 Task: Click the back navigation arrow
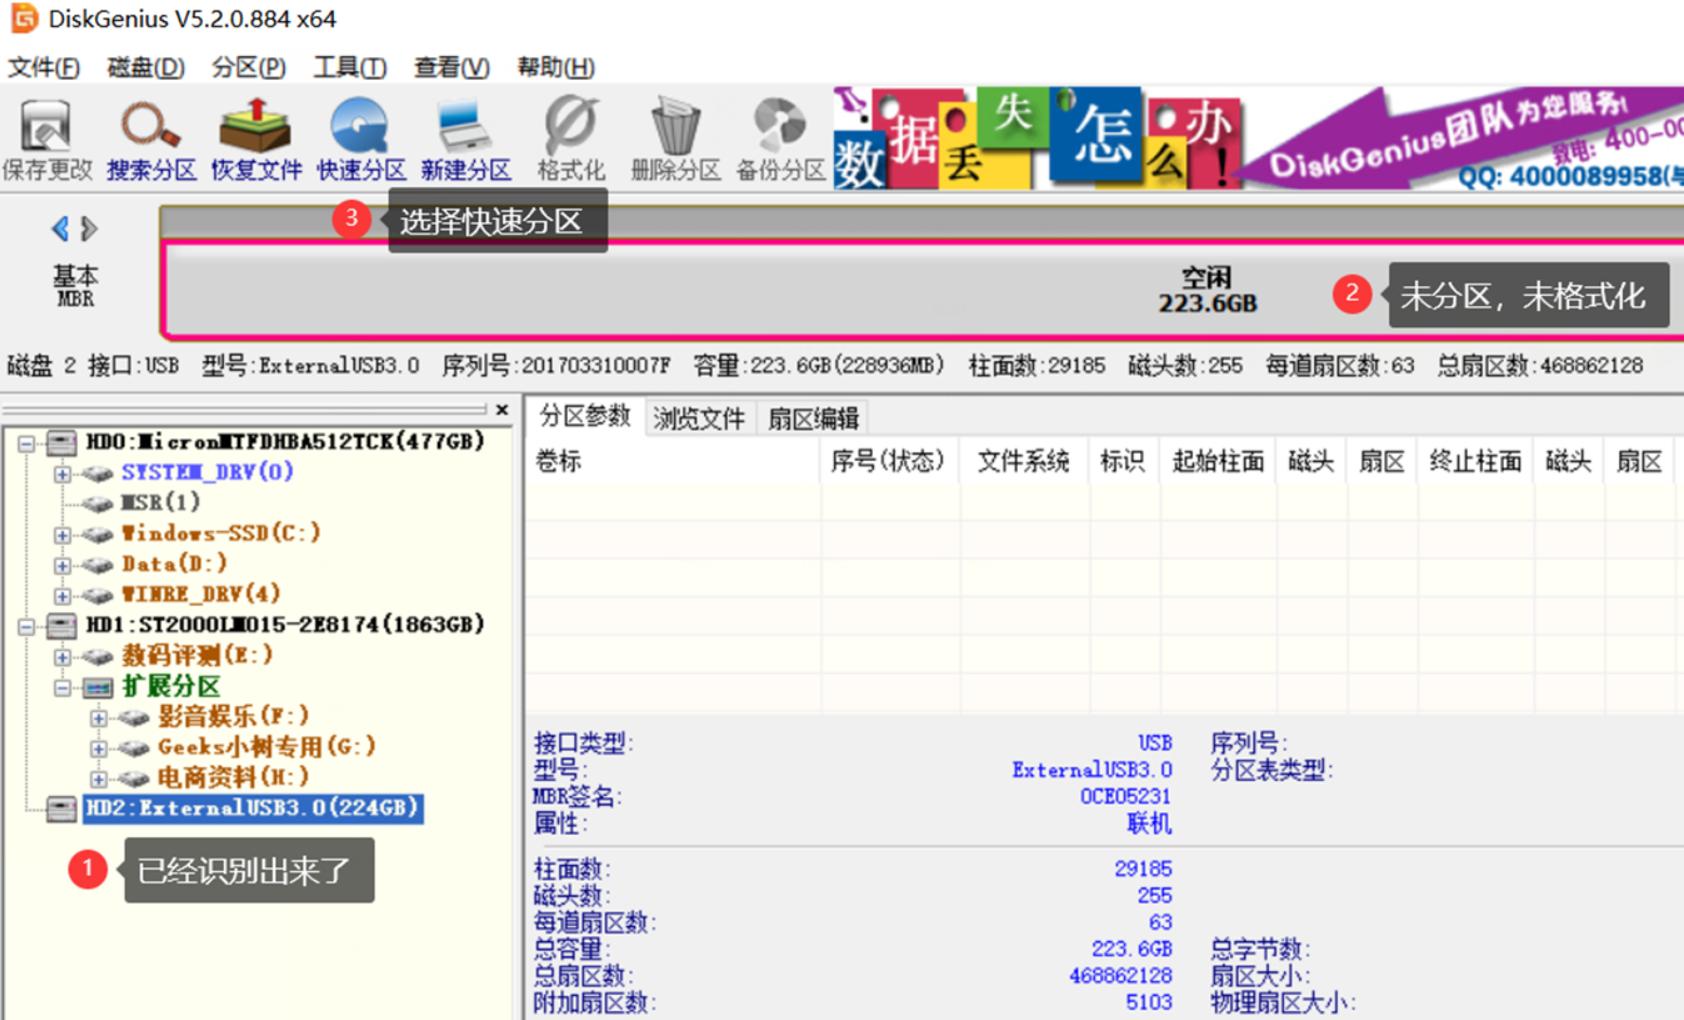pos(60,228)
